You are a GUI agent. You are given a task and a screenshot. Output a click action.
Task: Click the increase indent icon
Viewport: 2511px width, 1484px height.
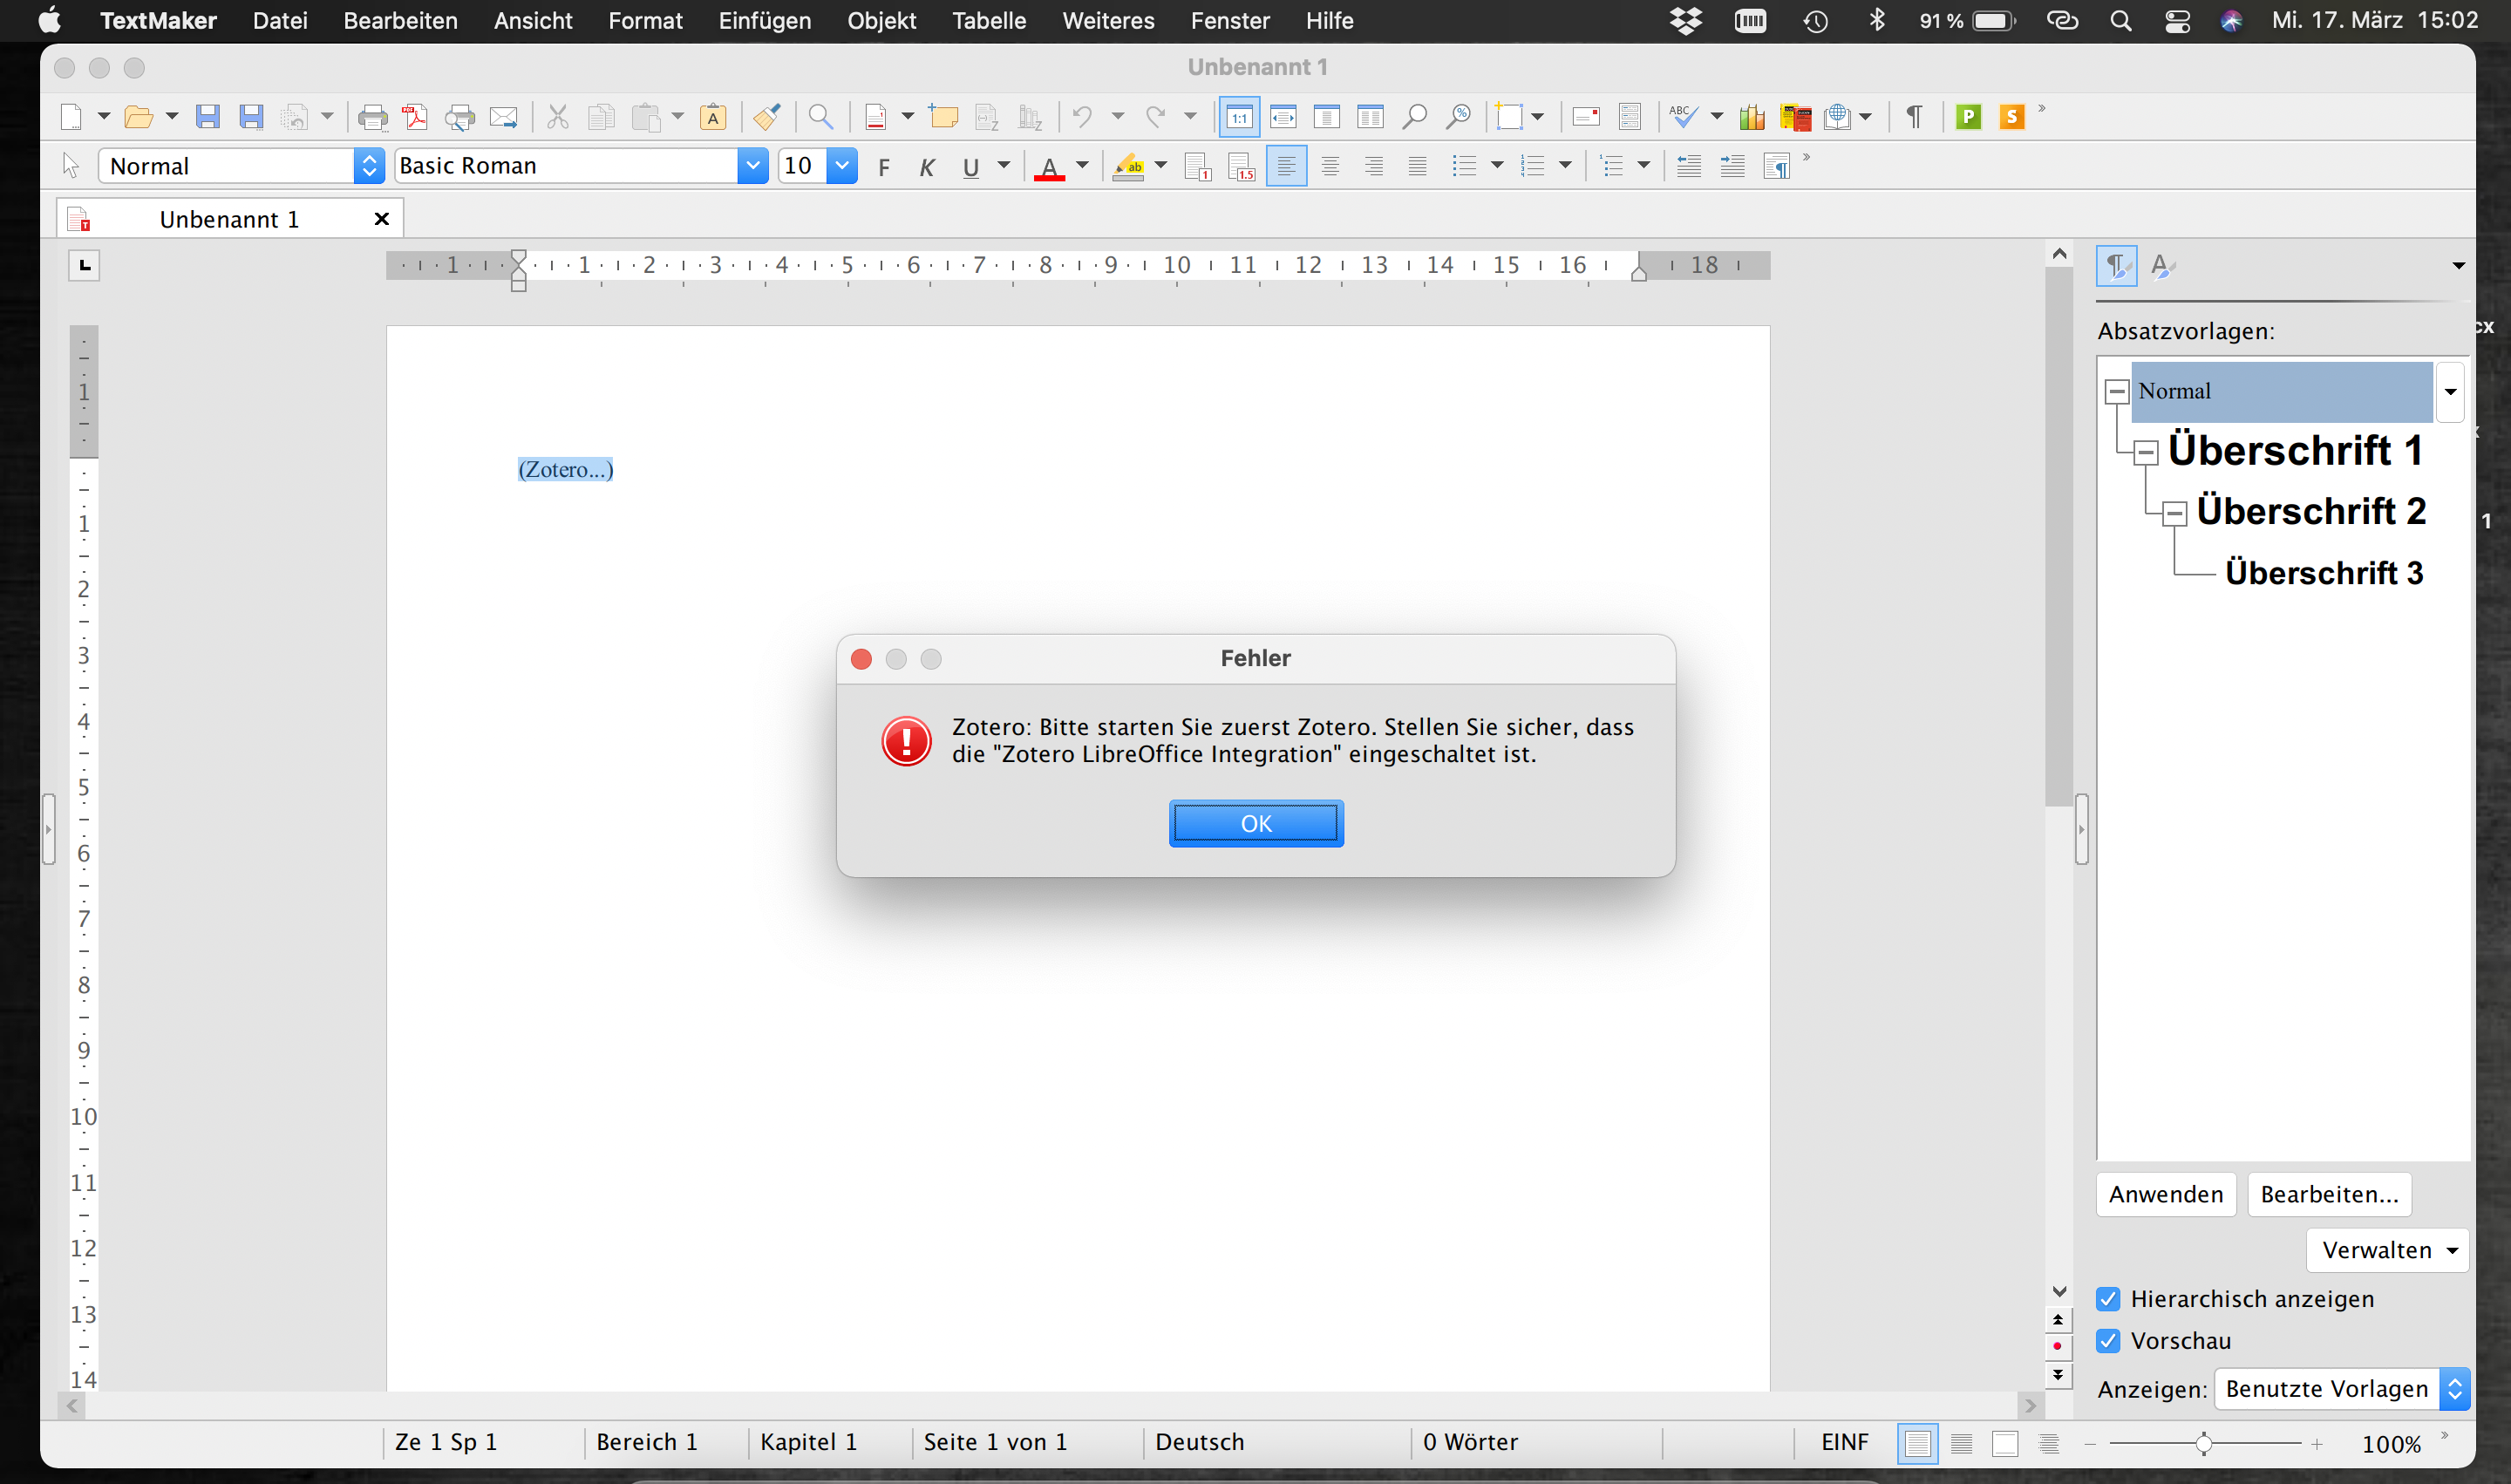click(1732, 166)
